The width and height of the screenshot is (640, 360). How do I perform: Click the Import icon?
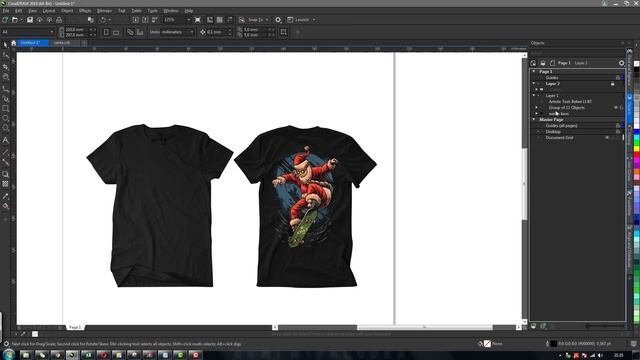click(x=136, y=20)
